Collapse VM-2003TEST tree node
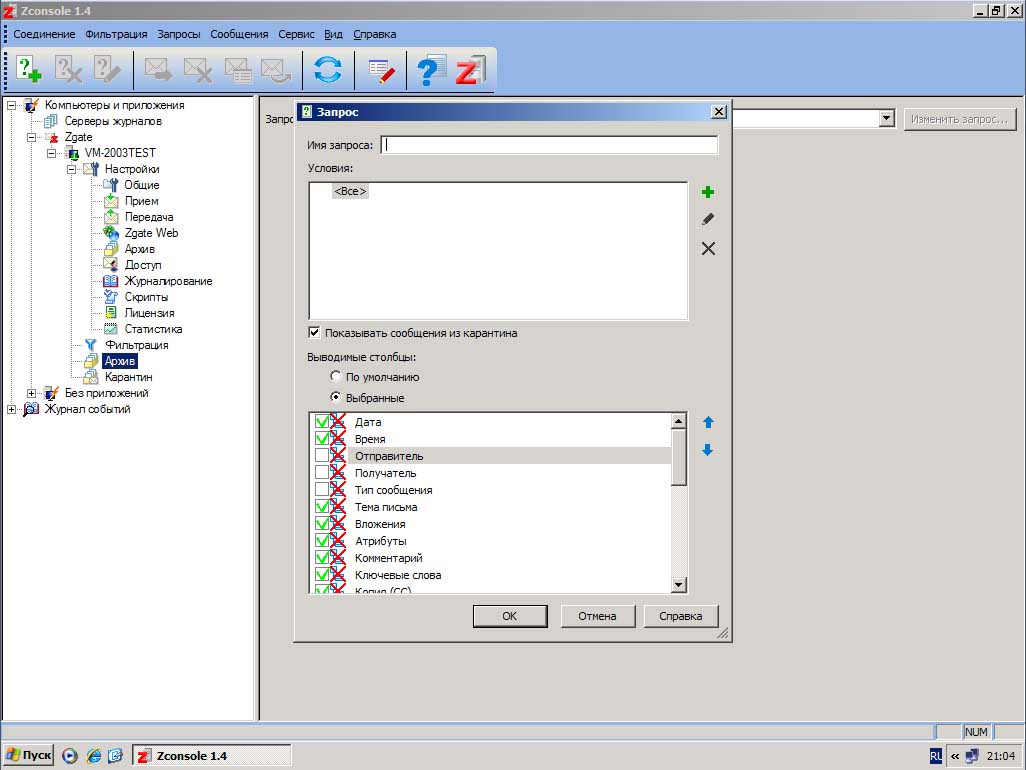 tap(51, 153)
